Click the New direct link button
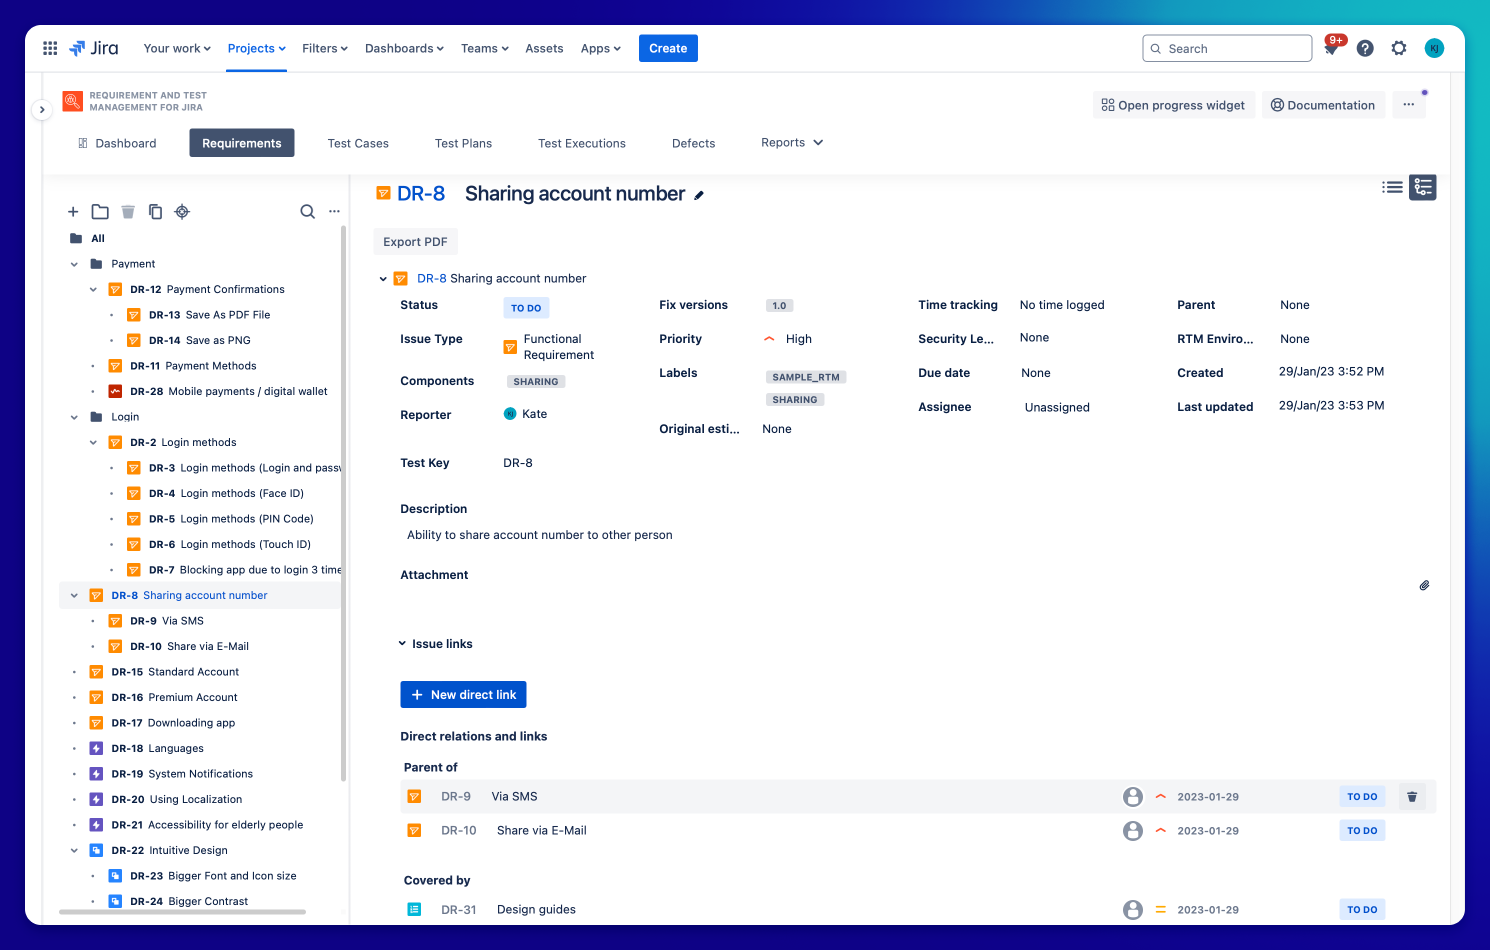 pyautogui.click(x=463, y=694)
